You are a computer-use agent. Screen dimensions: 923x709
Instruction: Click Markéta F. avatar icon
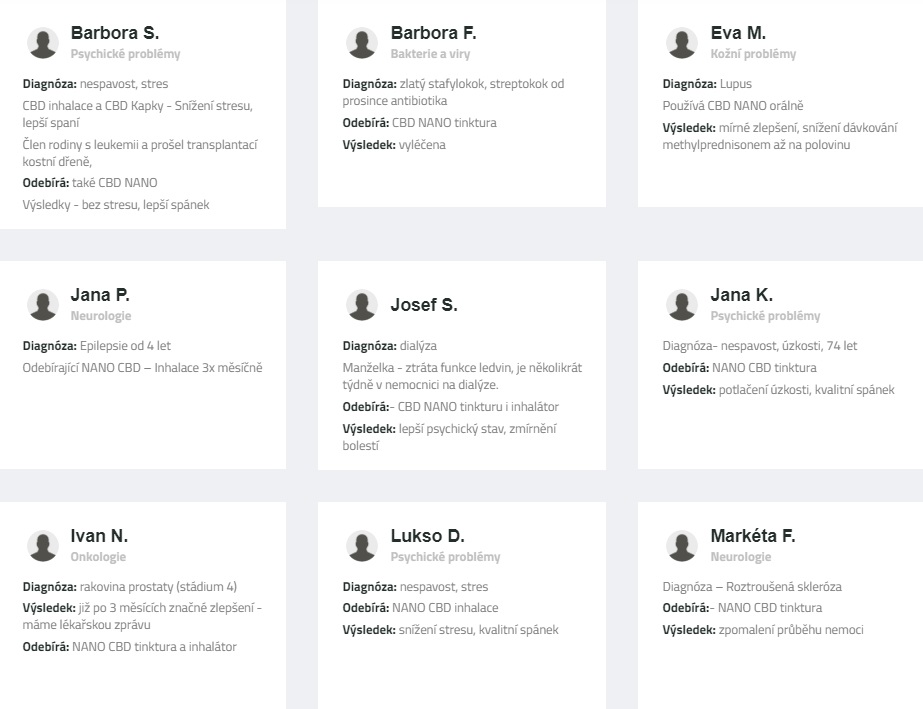click(682, 546)
